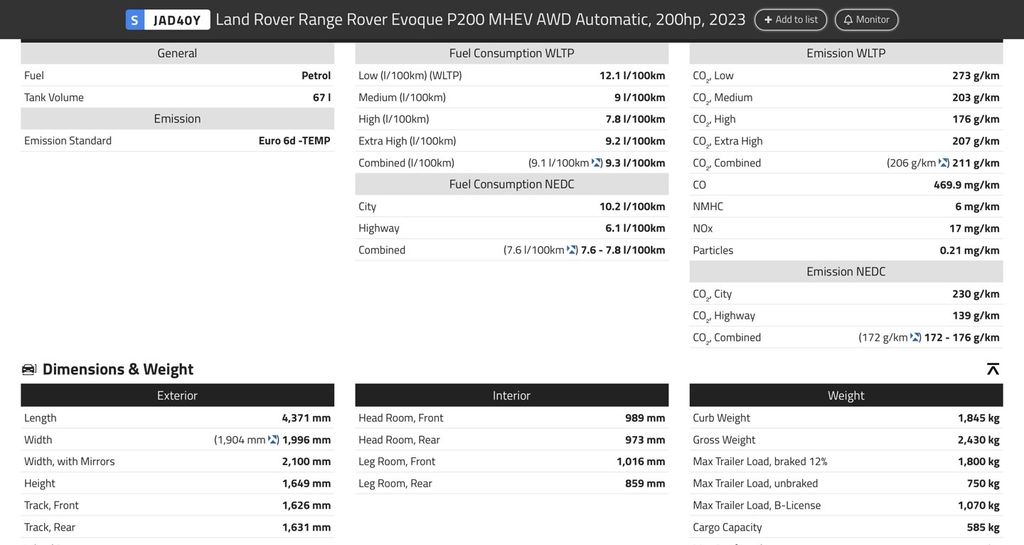Click the blue S country badge
Screen dimensions: 1024x545
(135, 20)
